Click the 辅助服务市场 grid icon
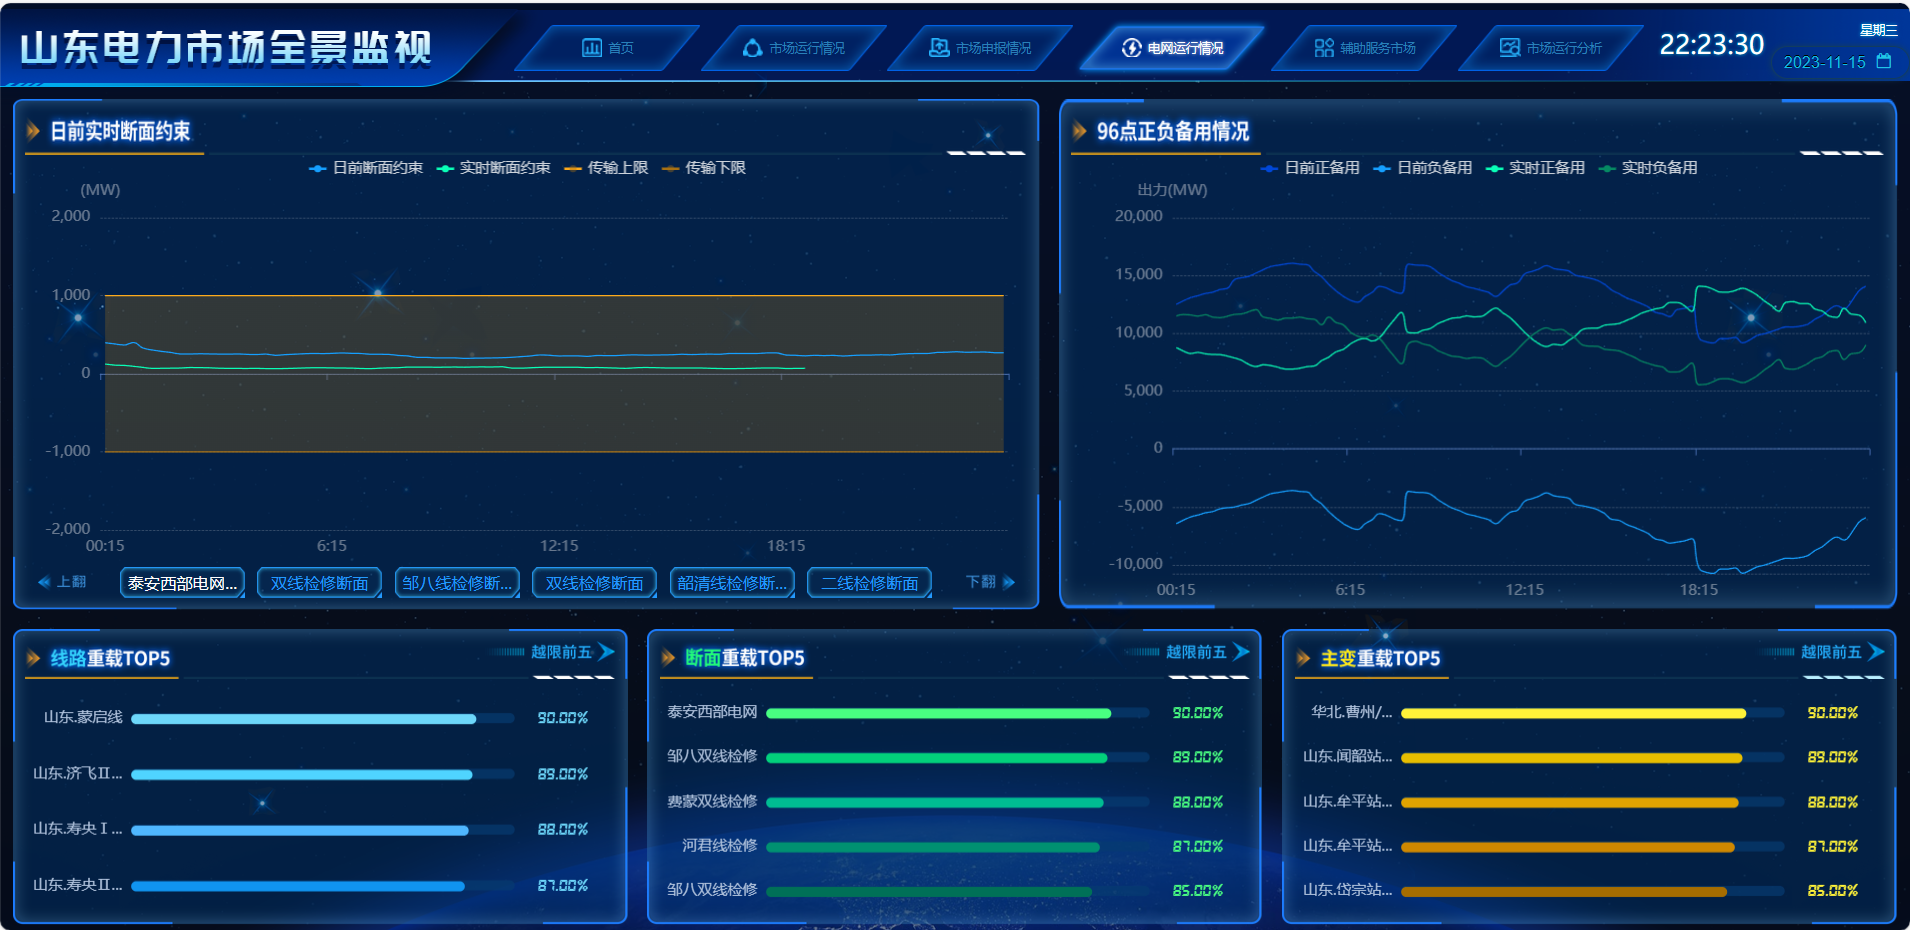 coord(1324,48)
